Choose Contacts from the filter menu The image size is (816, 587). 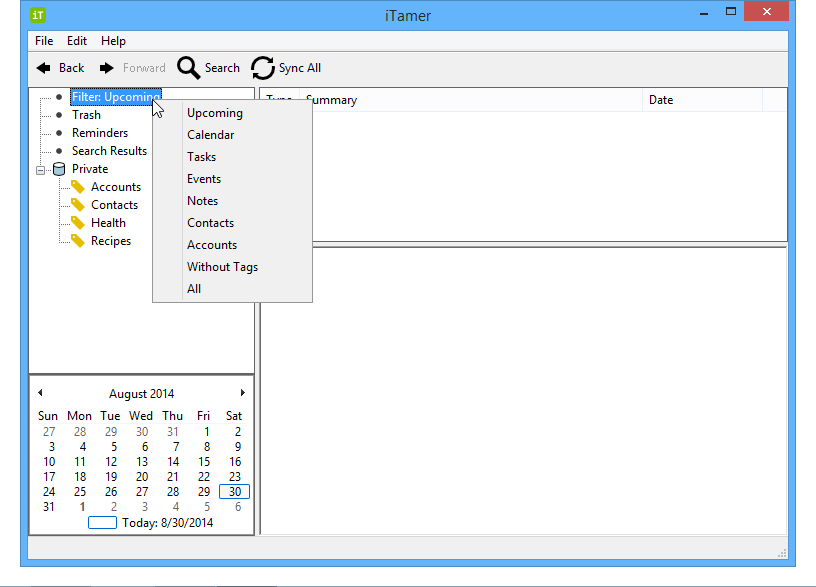tap(233, 223)
